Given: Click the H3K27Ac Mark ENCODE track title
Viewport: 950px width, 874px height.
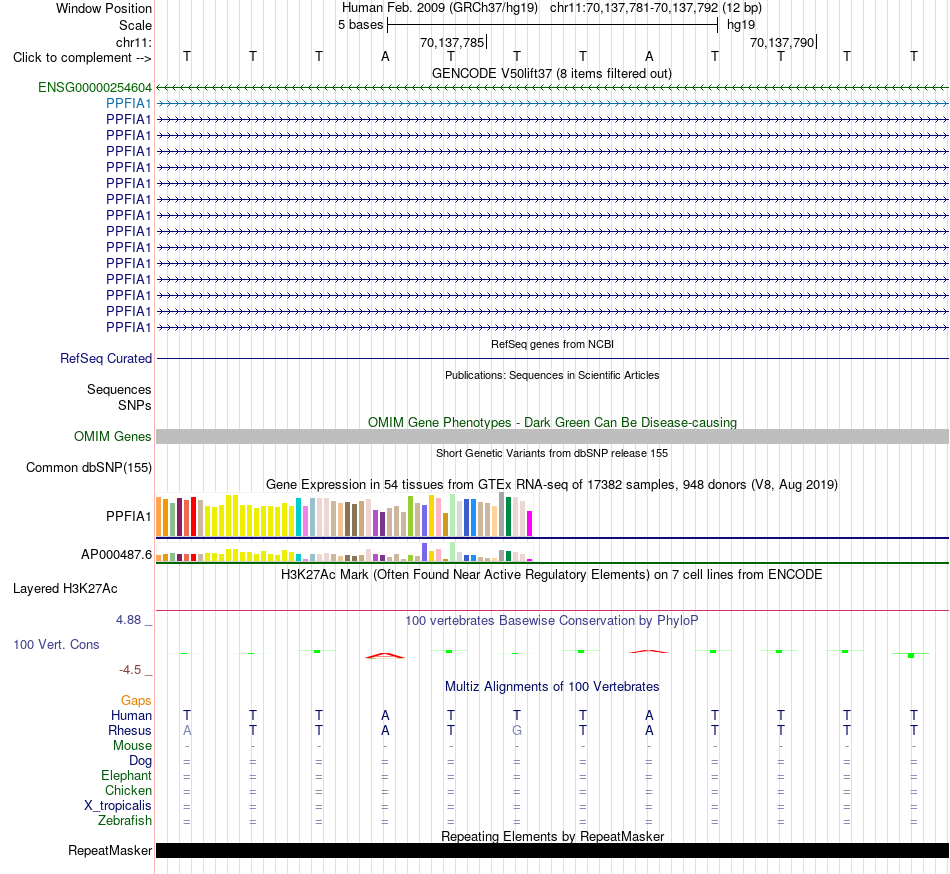Looking at the screenshot, I should (x=552, y=574).
